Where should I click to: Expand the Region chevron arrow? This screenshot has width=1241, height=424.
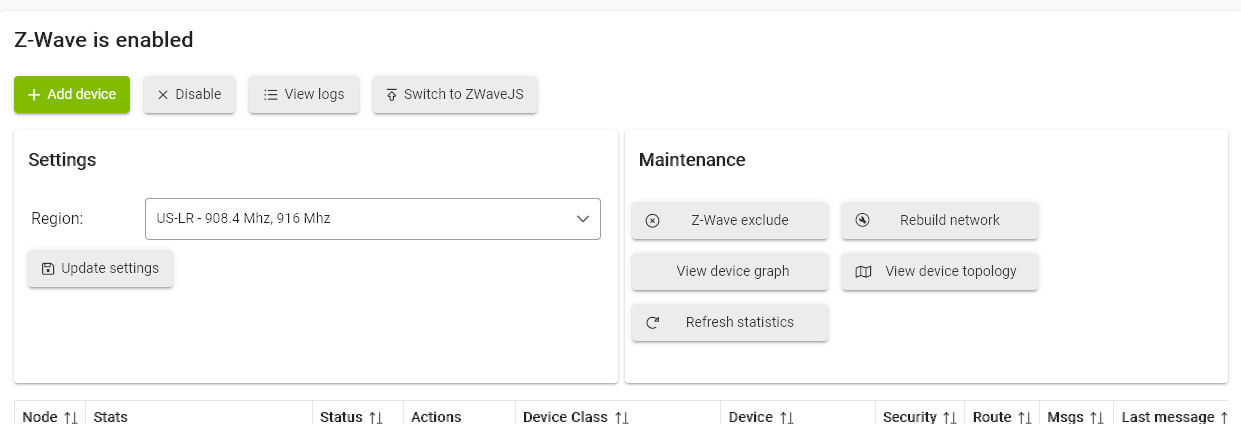point(583,219)
